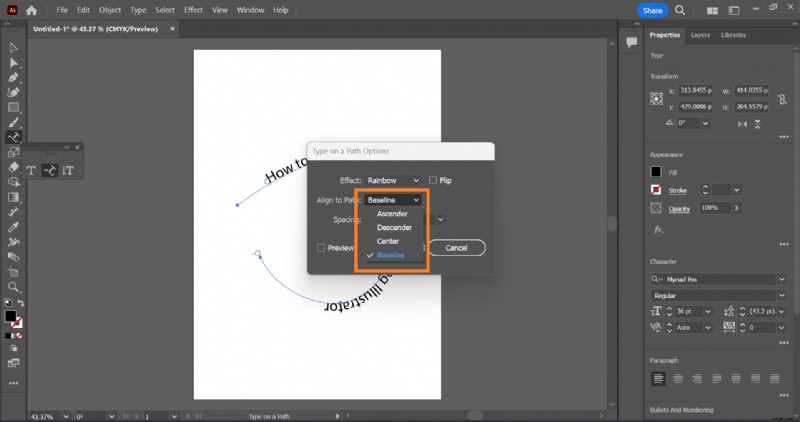Viewport: 800px width, 422px height.
Task: Open the Effect menu
Action: tap(193, 10)
